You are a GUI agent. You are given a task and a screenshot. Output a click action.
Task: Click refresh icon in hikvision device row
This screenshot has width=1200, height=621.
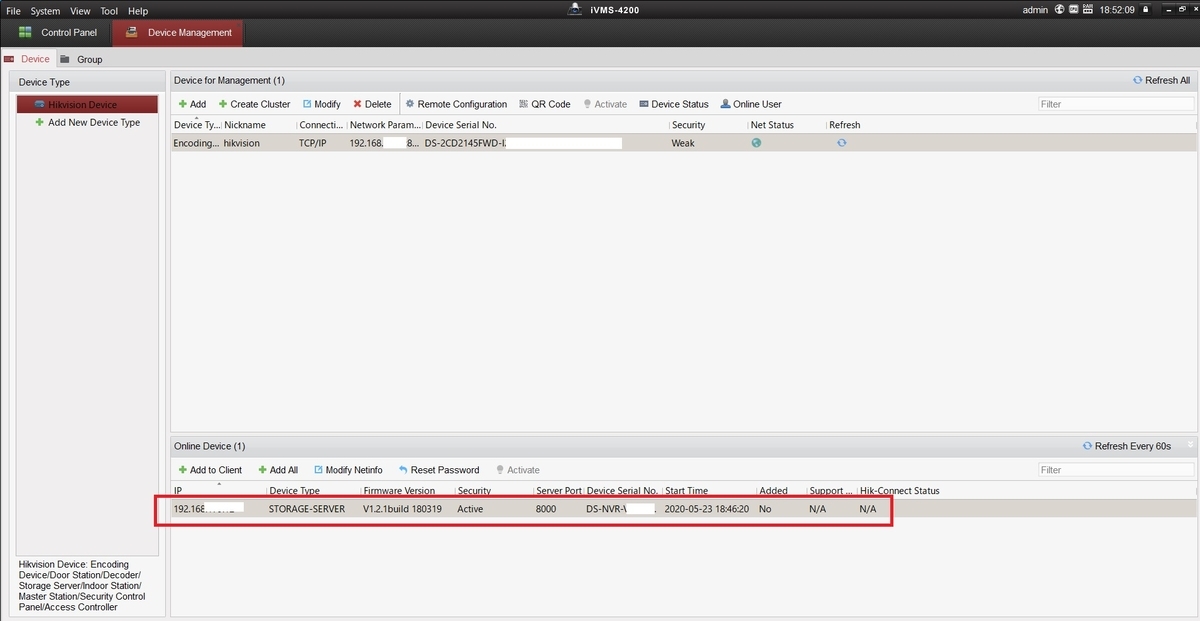[x=842, y=143]
